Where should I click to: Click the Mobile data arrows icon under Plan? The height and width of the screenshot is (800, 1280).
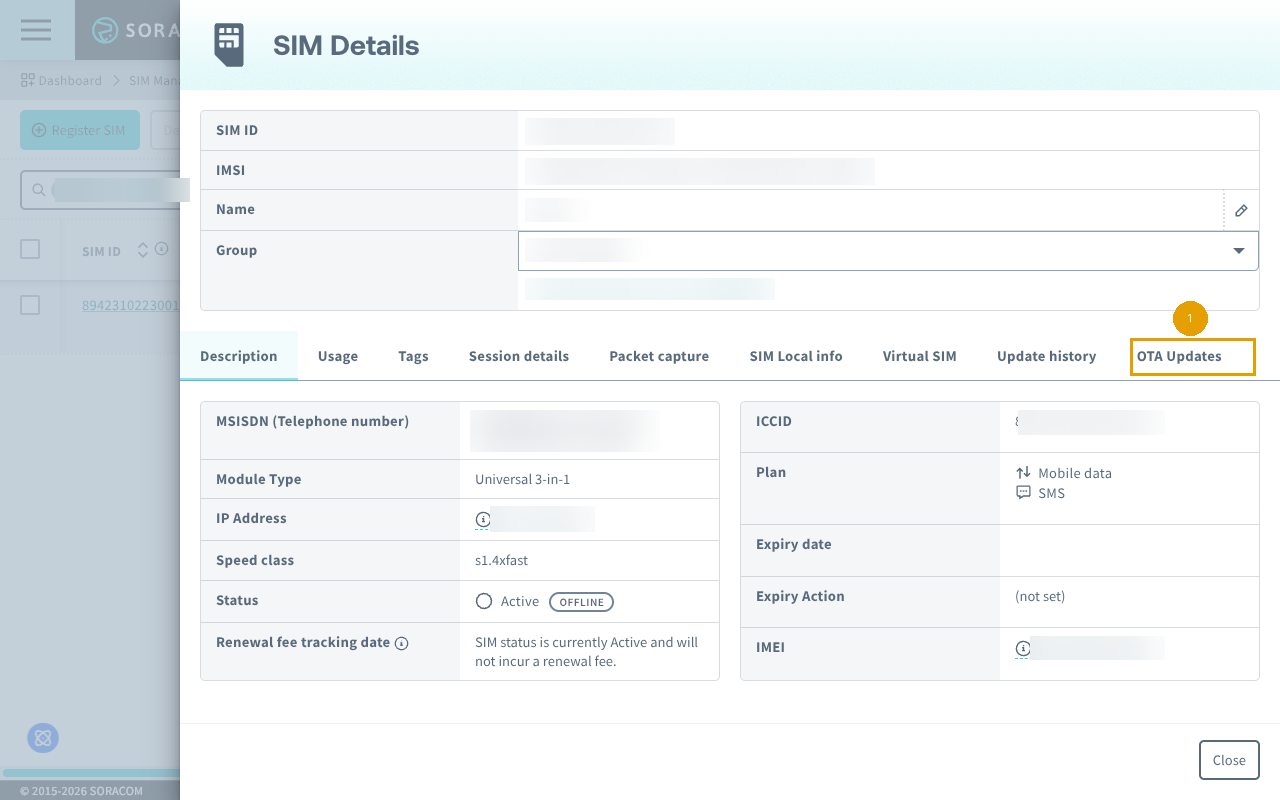(1022, 472)
